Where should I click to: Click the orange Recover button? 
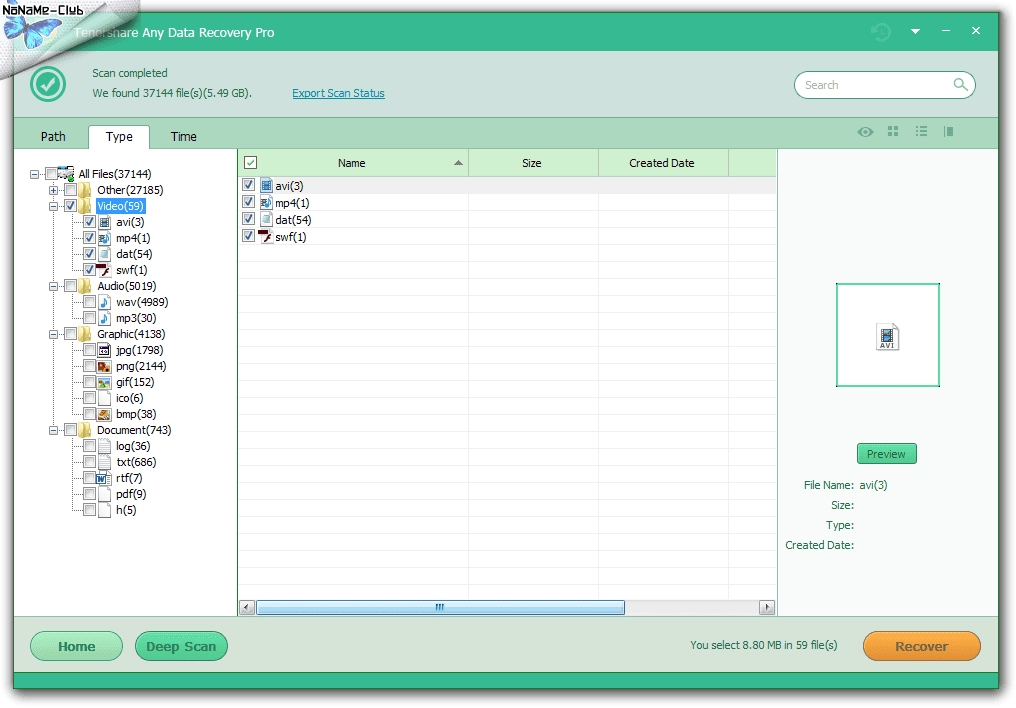(x=921, y=646)
